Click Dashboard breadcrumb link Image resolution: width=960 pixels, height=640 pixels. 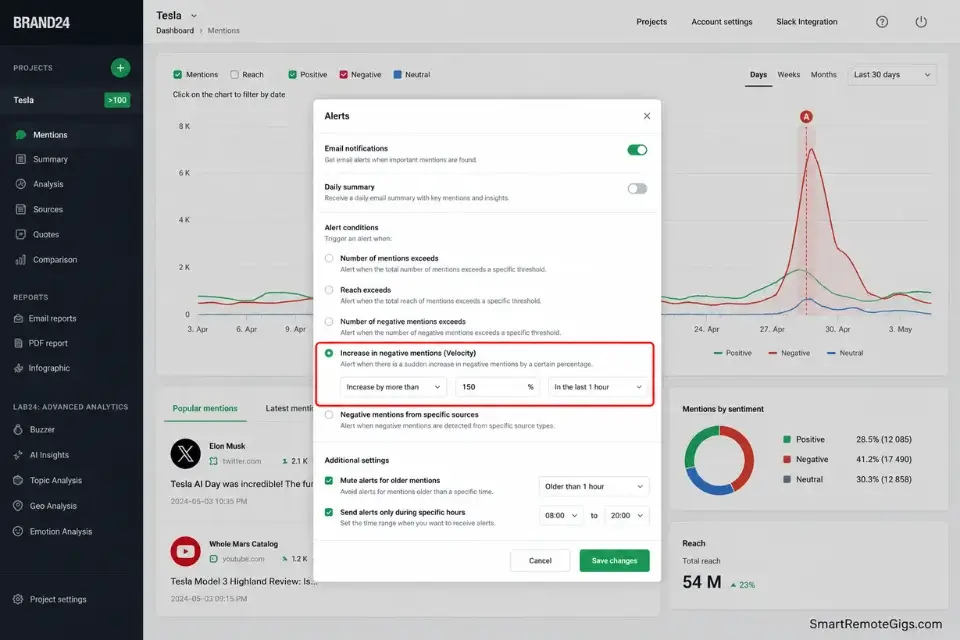pyautogui.click(x=175, y=31)
